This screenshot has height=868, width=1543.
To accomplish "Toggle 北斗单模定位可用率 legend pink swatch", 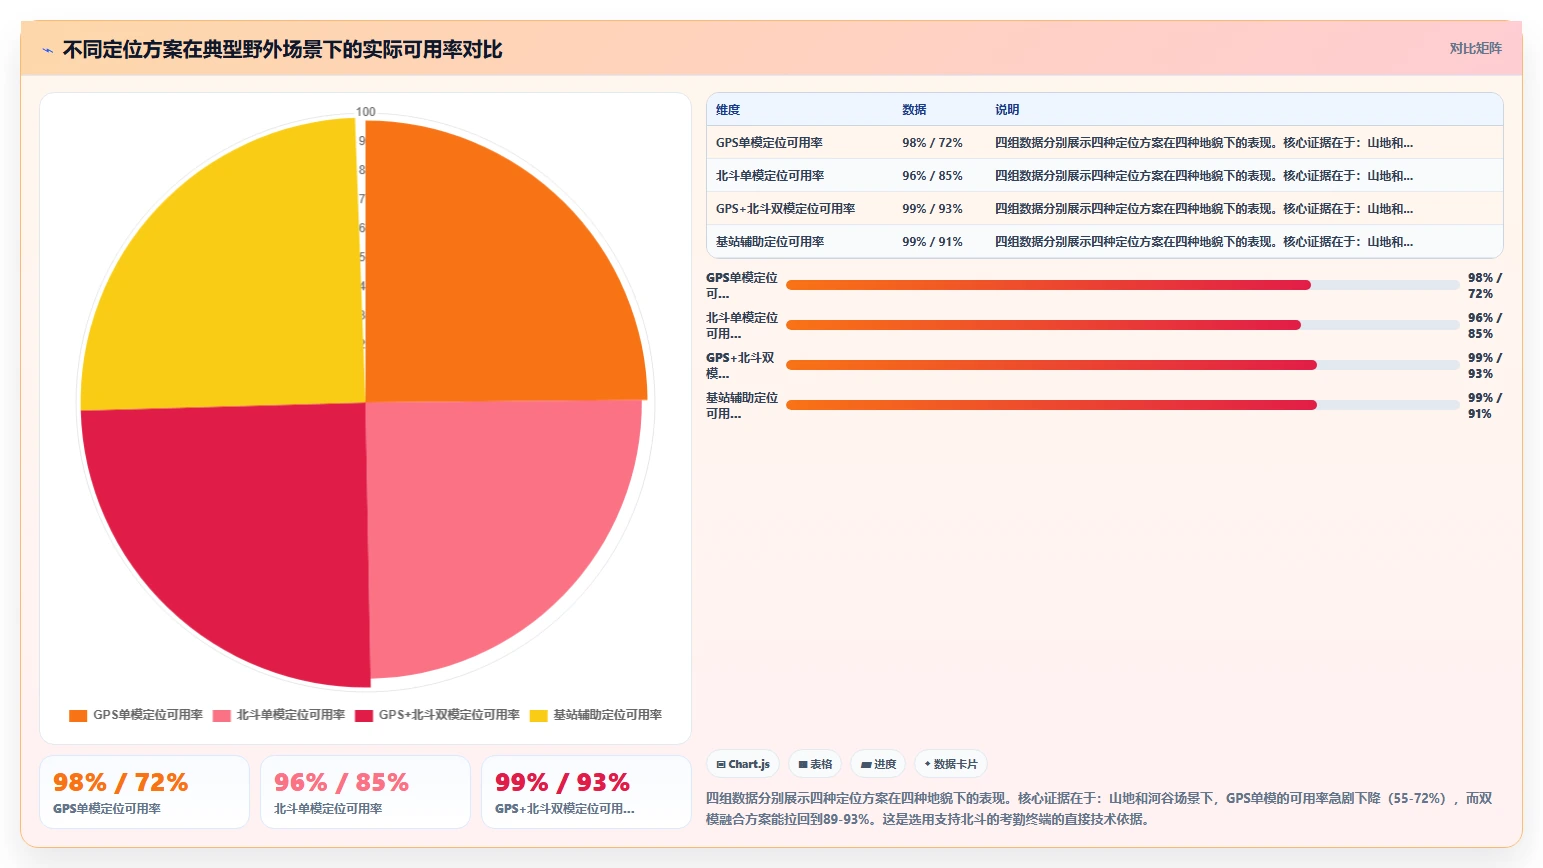I will coord(221,716).
